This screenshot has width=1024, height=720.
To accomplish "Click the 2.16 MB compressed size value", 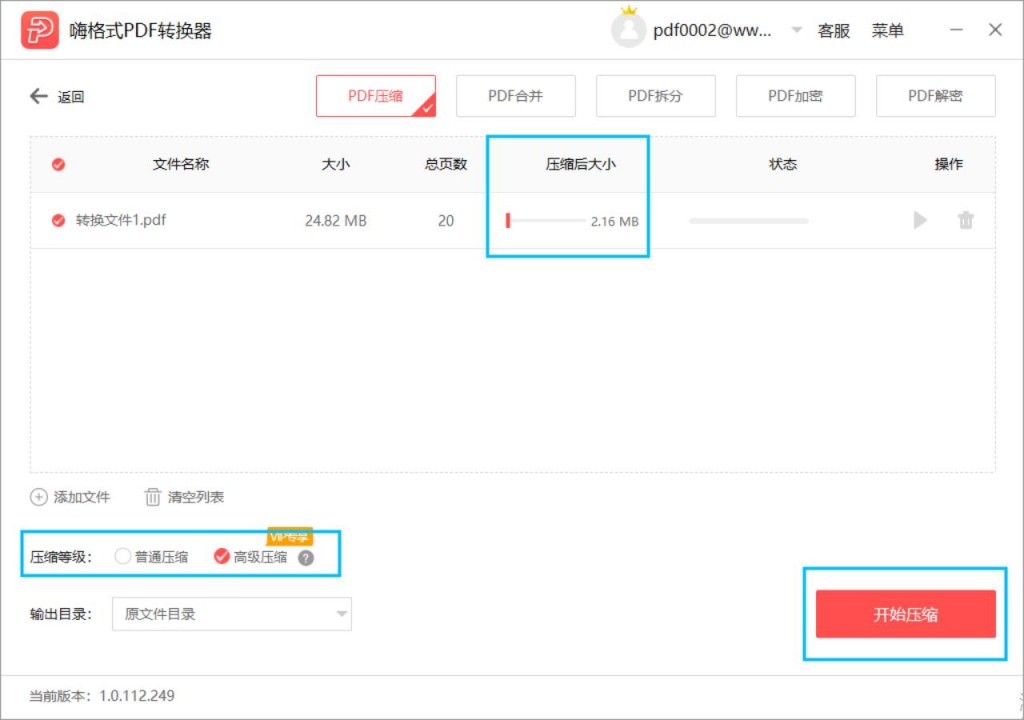I will (615, 221).
